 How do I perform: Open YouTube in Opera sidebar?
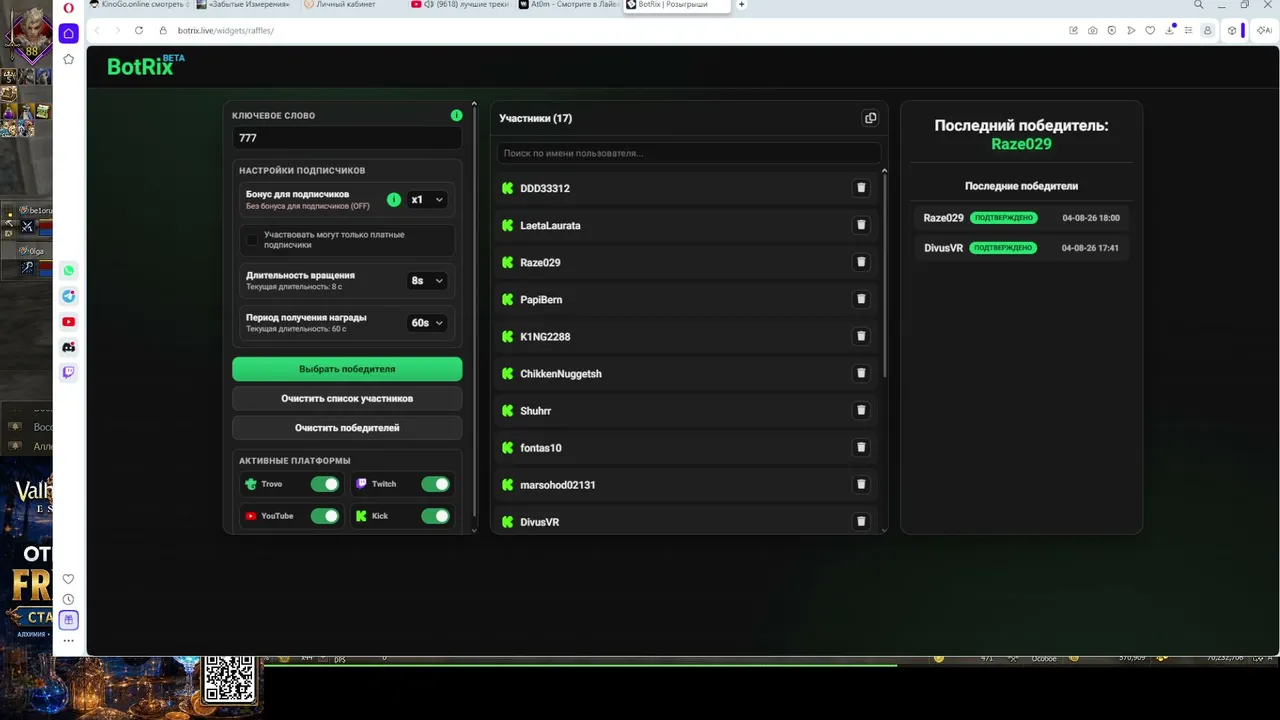coord(68,321)
